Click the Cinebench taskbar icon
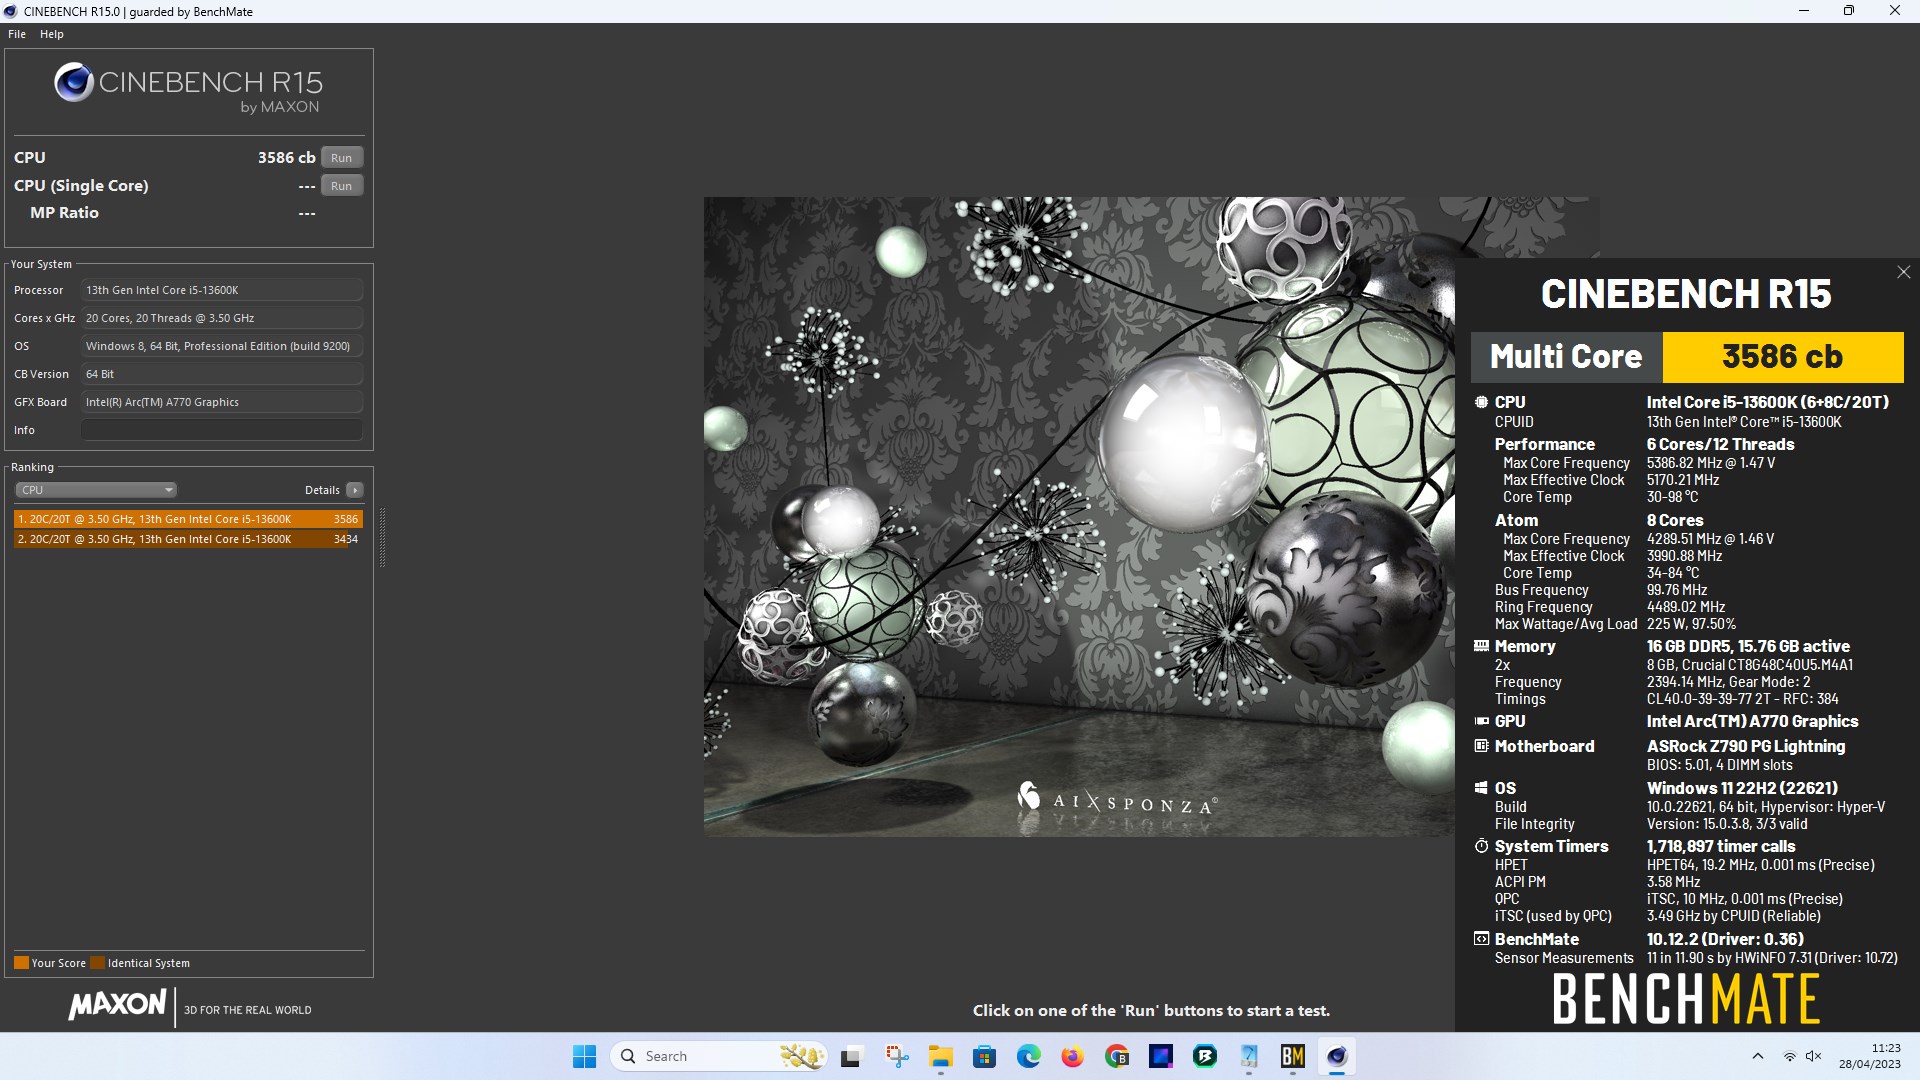 click(1337, 1056)
